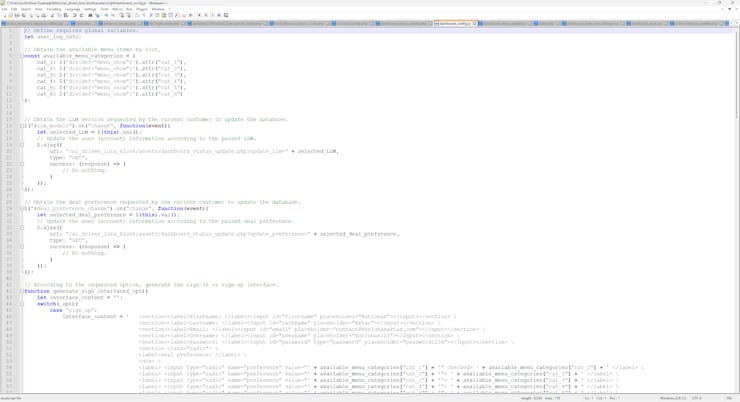Click the "case "sign_up":" line

[73, 310]
